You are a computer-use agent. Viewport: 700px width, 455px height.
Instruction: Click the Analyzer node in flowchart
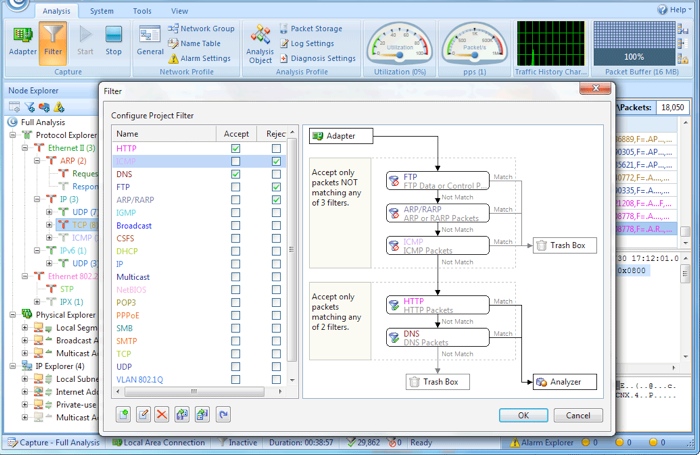click(x=565, y=382)
